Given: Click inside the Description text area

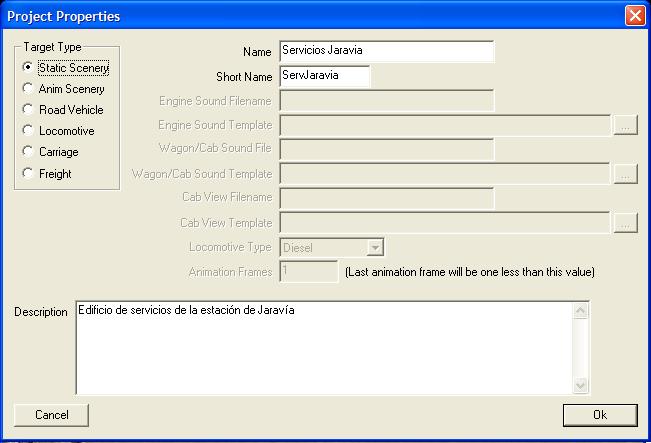Looking at the screenshot, I should 324,347.
